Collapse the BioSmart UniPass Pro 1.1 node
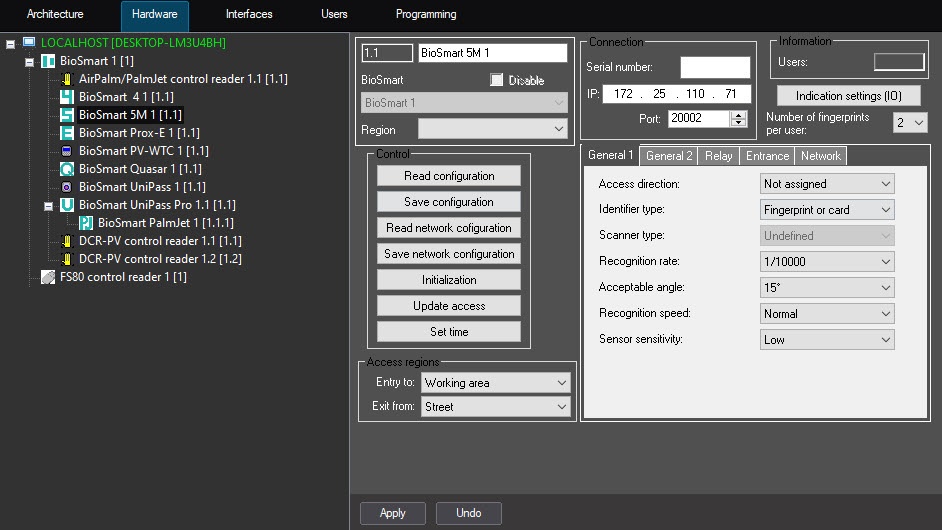This screenshot has height=530, width=942. (49, 205)
